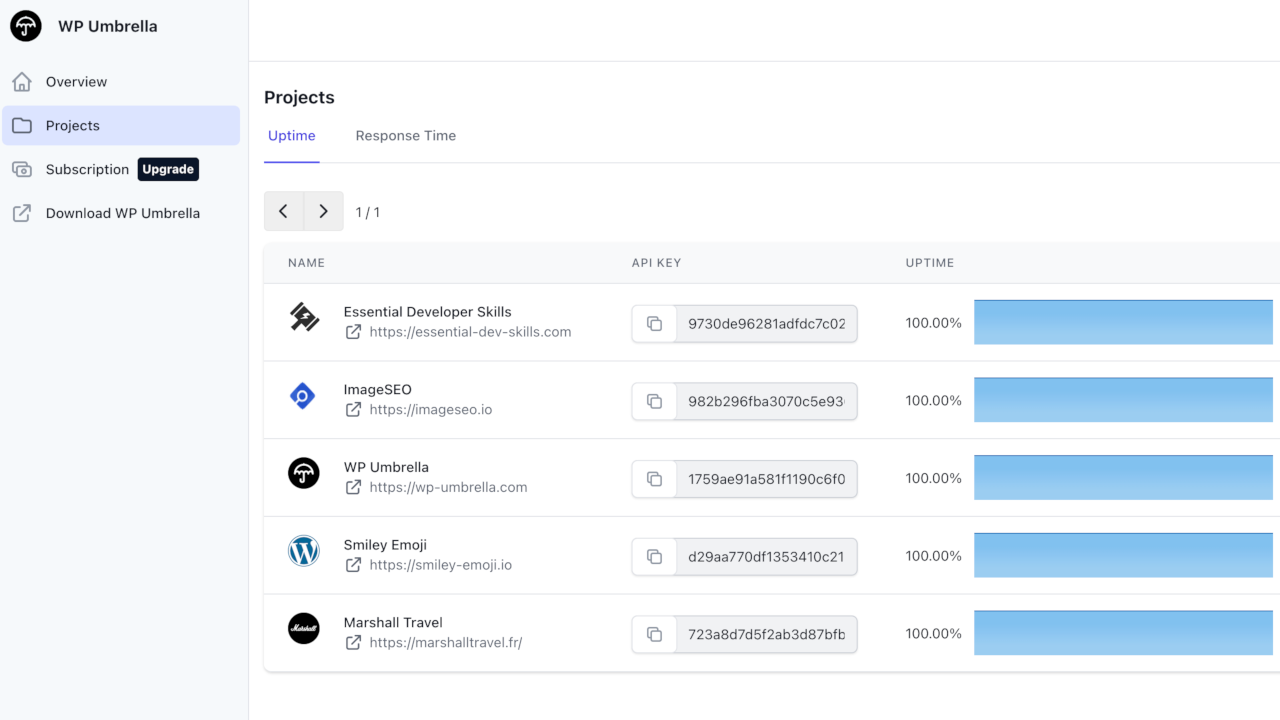
Task: Go to previous page of projects
Action: coord(284,211)
